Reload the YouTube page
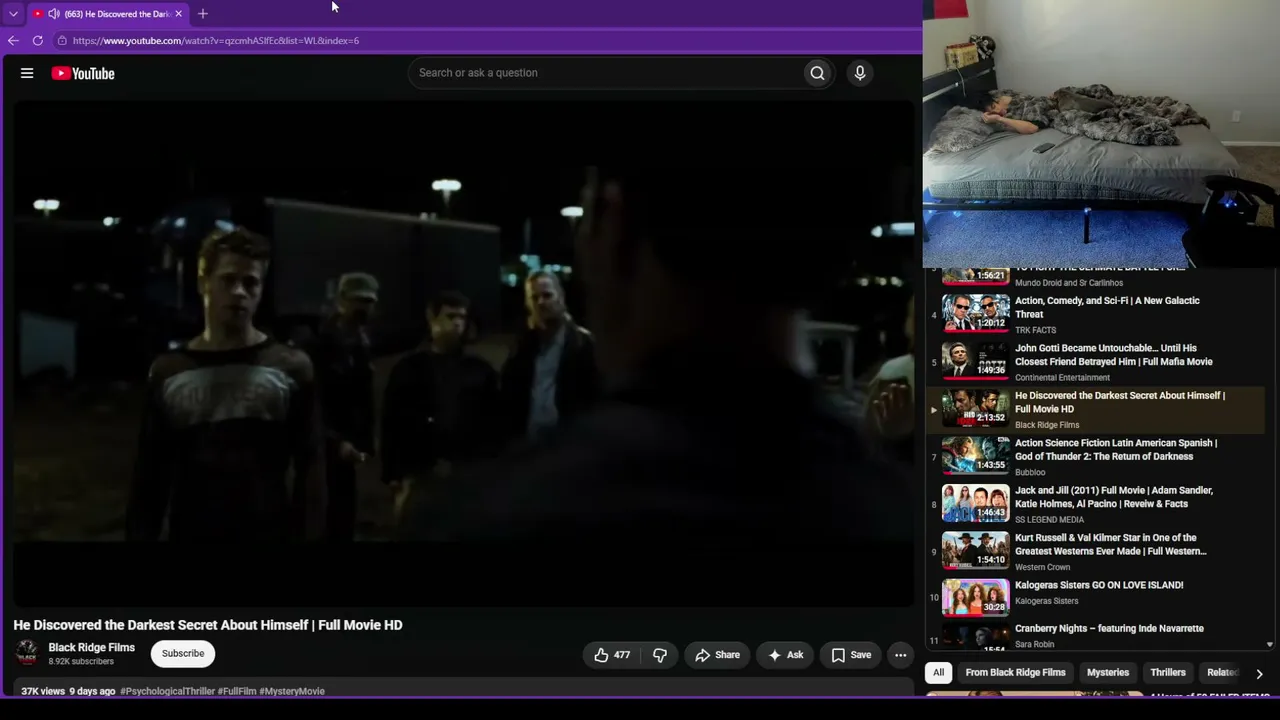This screenshot has height=720, width=1280. 38,41
